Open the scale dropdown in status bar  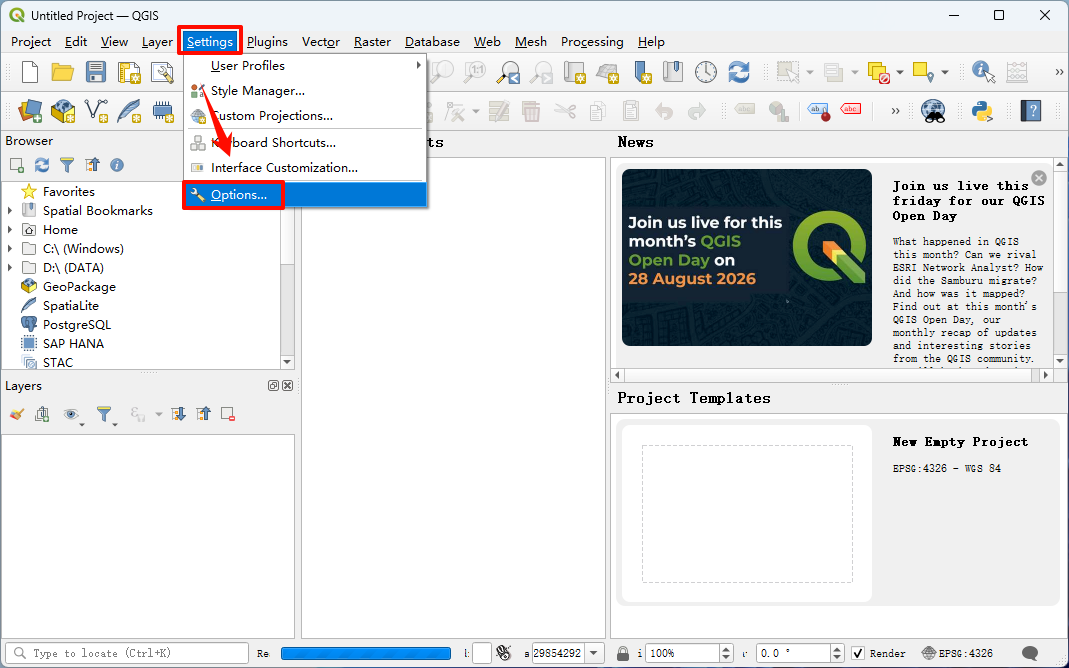click(x=594, y=653)
